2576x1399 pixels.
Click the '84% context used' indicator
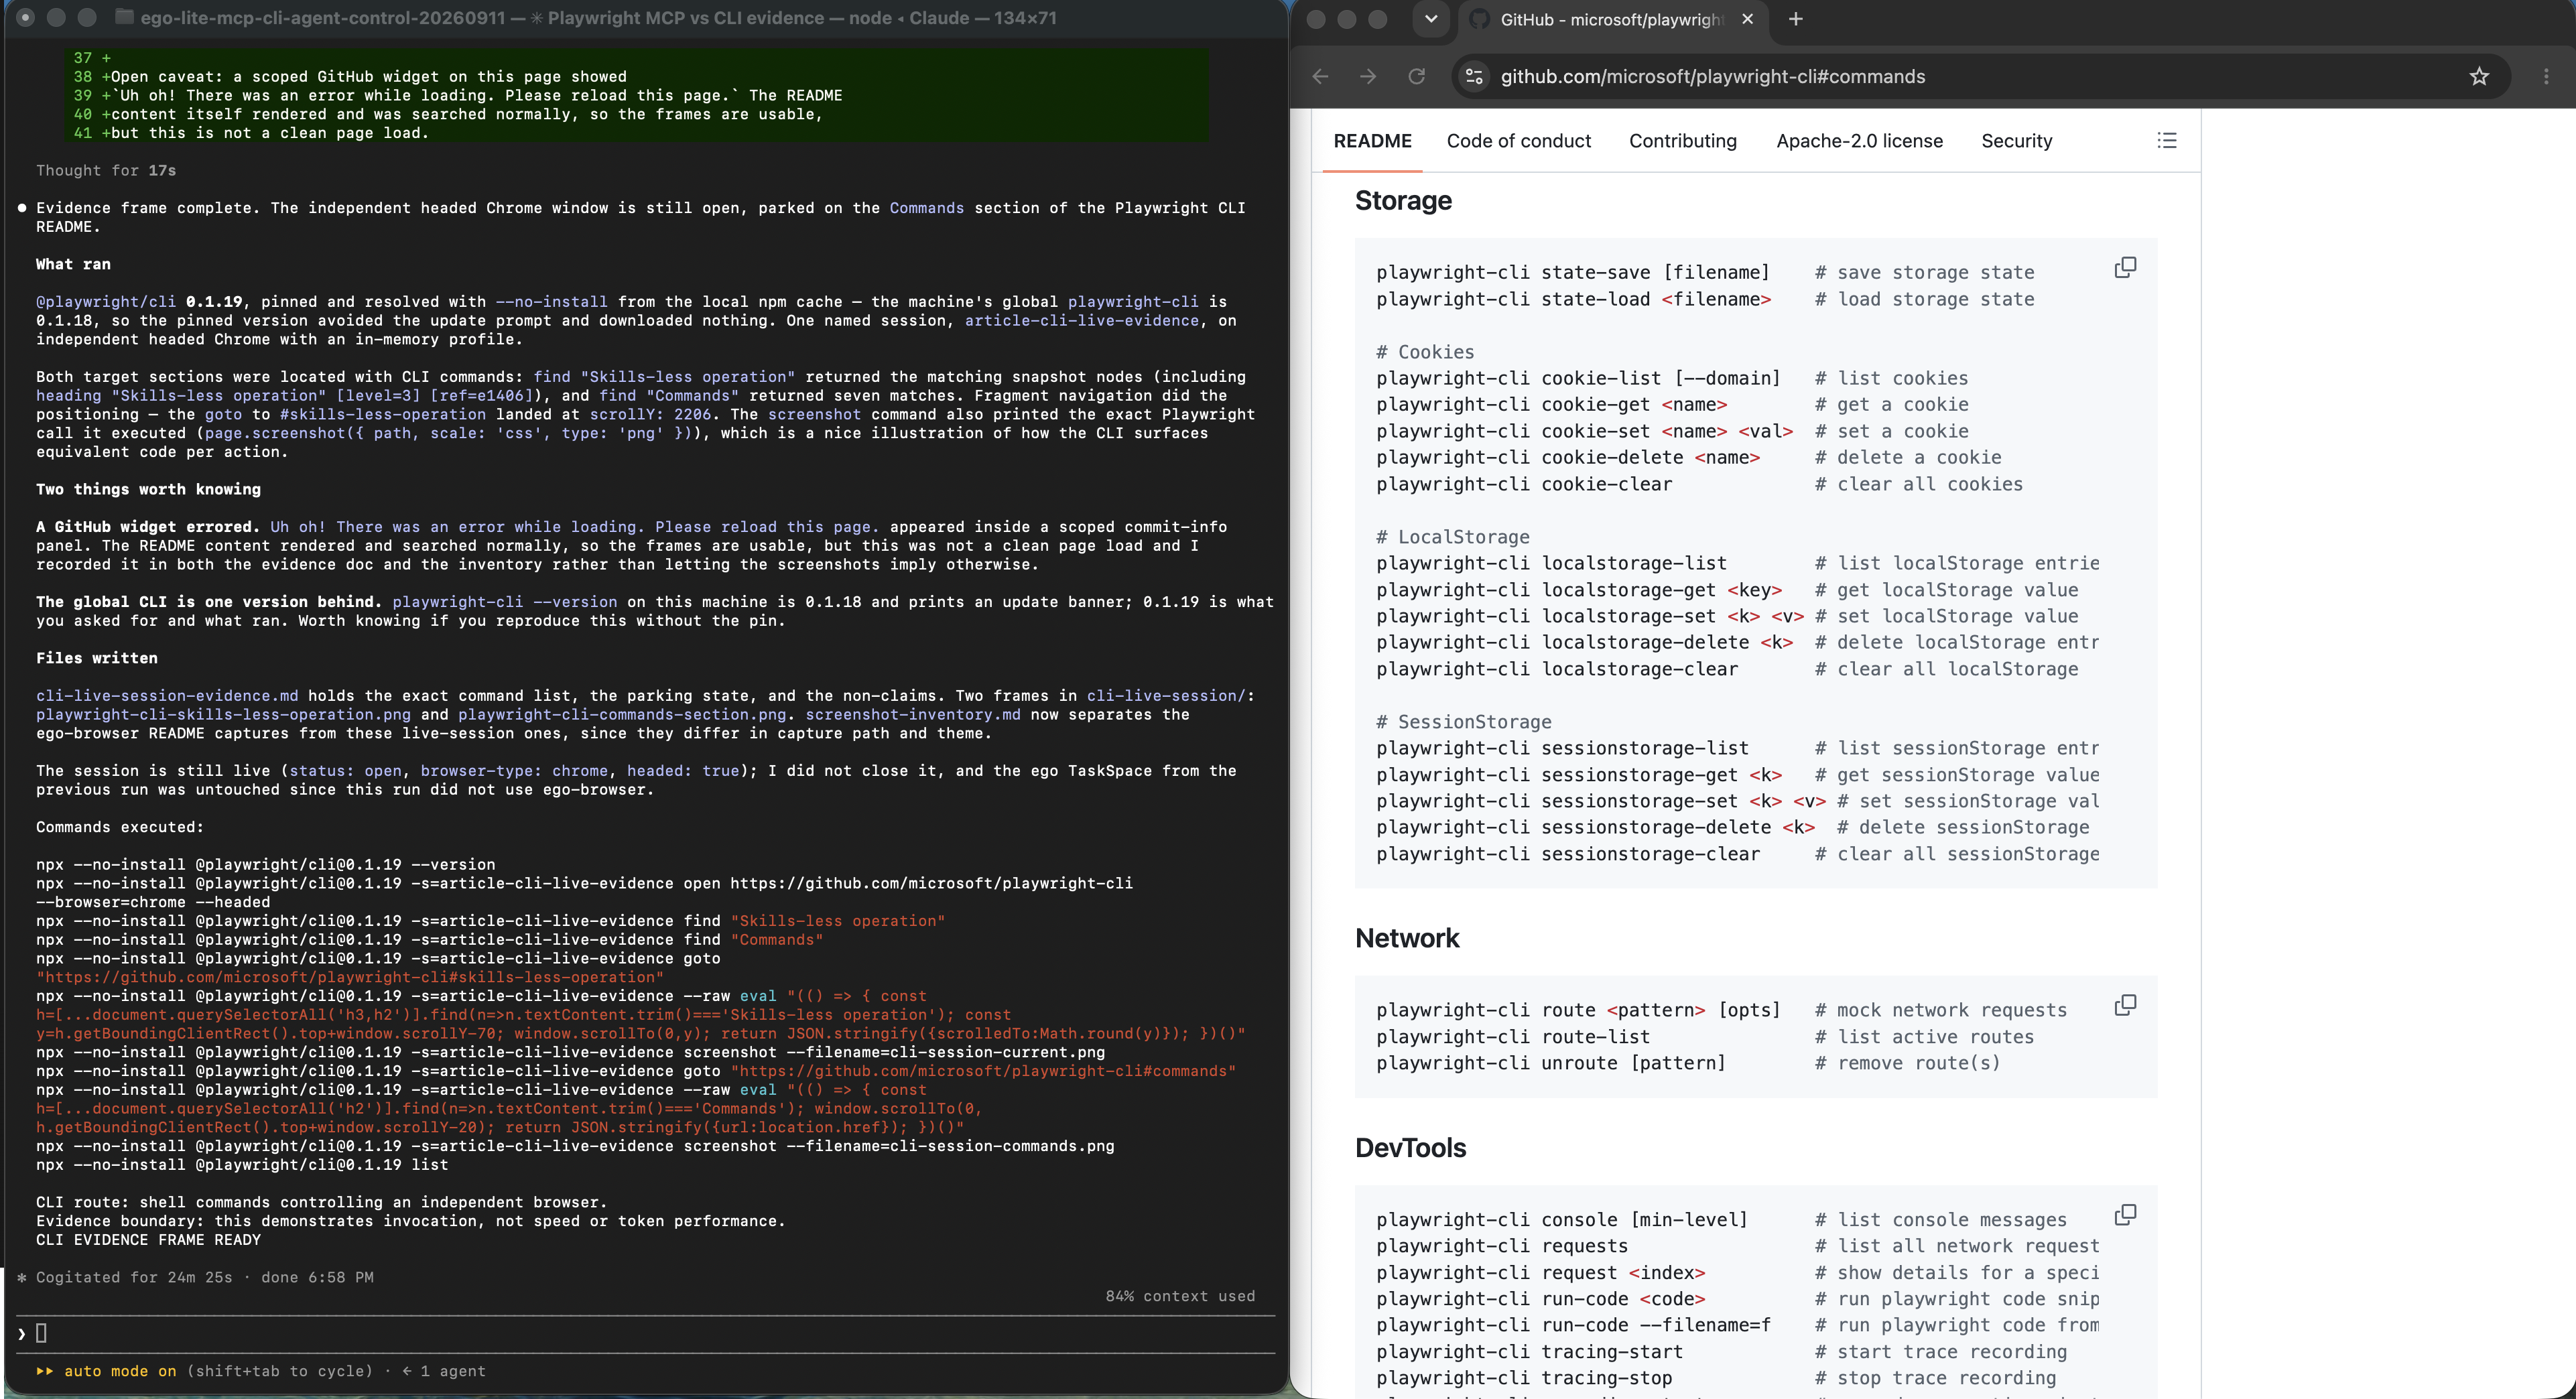[x=1180, y=1296]
